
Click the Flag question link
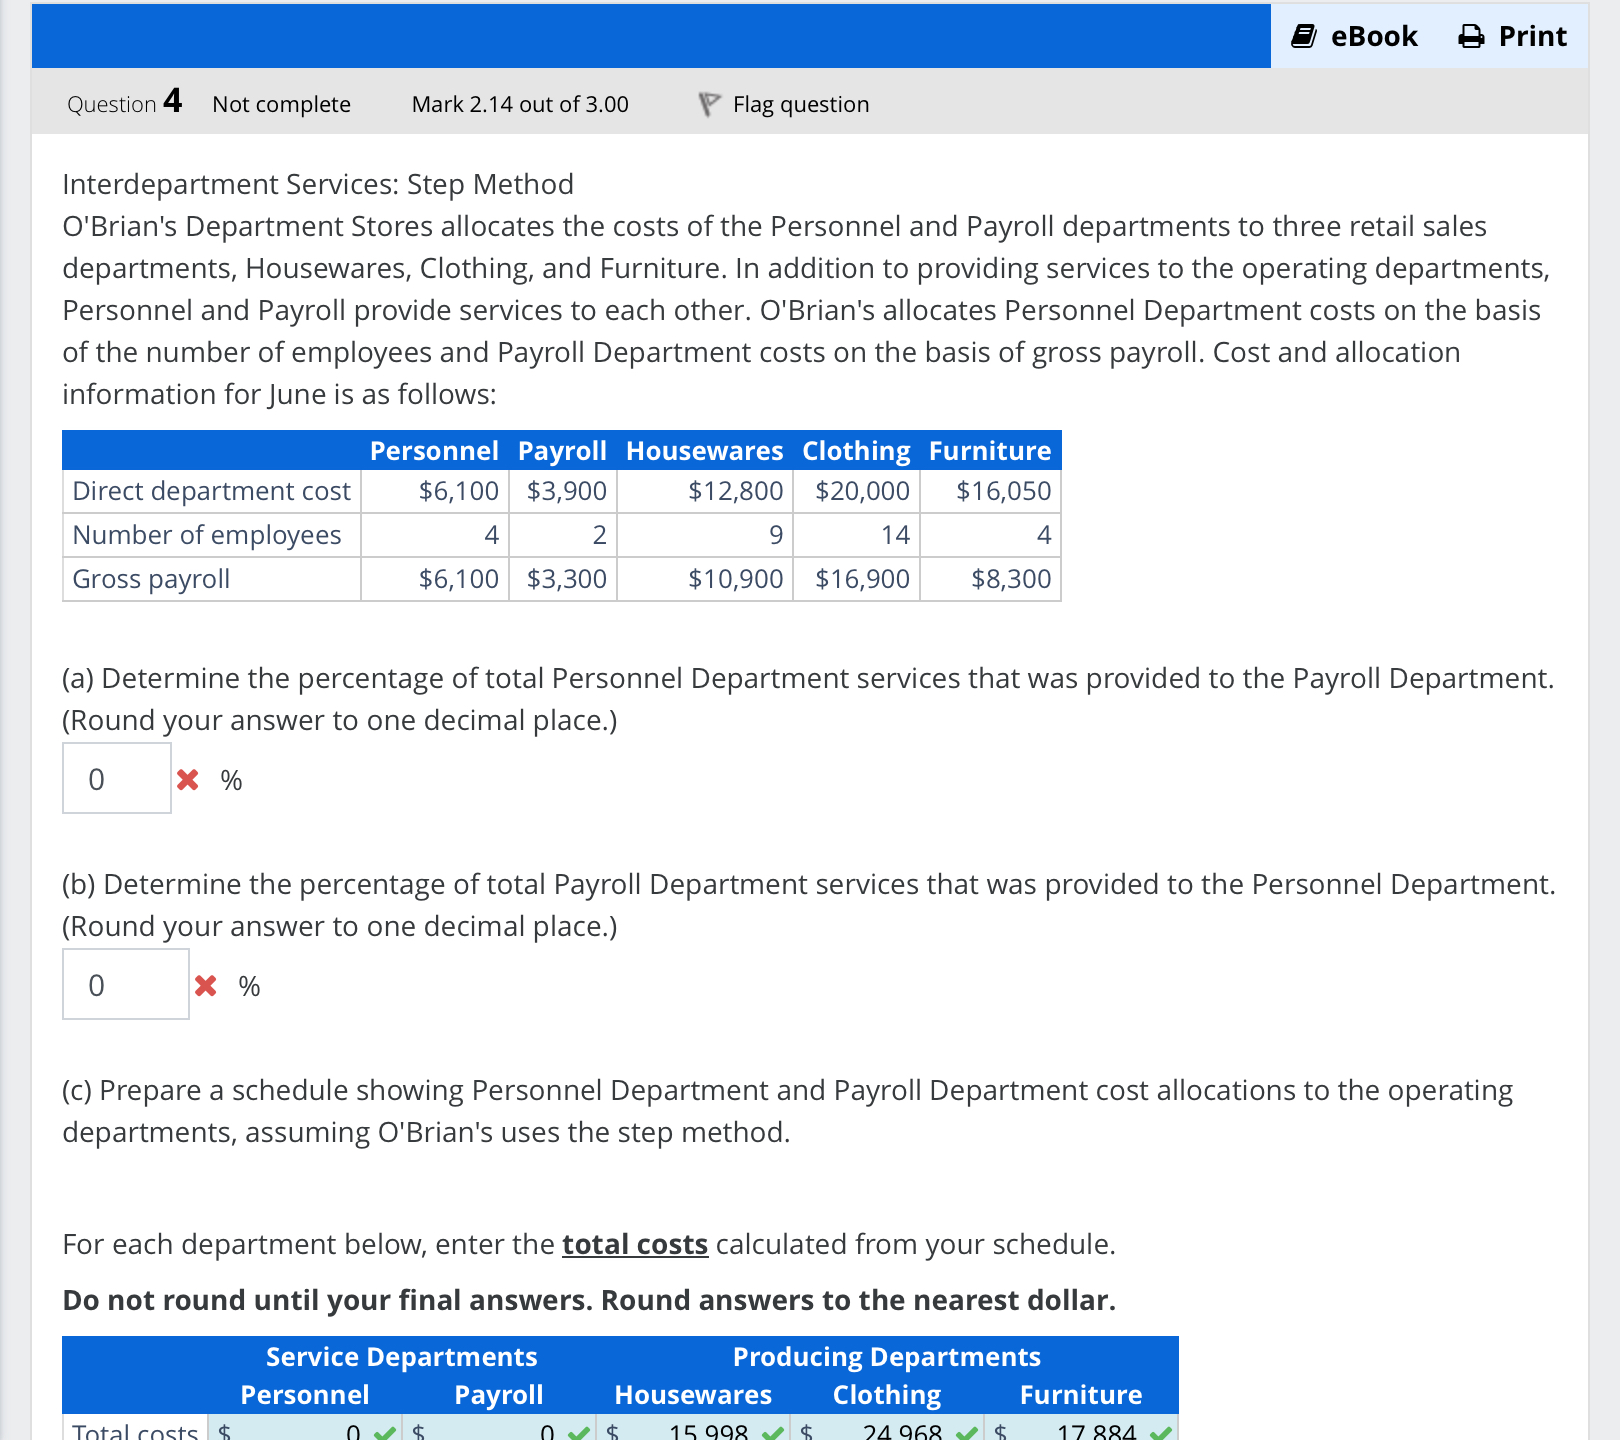[800, 104]
